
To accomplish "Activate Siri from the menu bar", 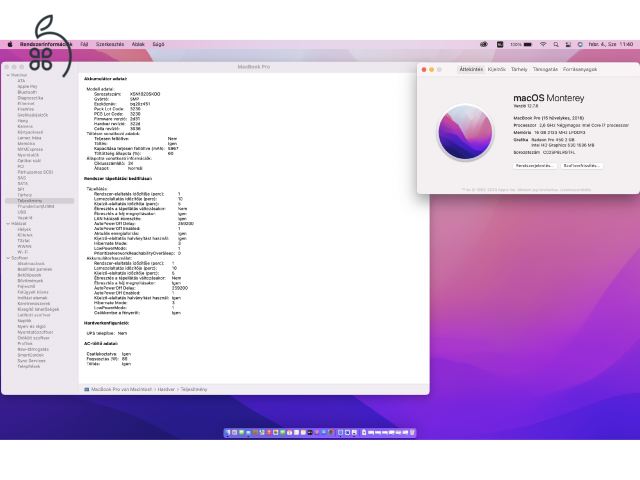I will pyautogui.click(x=580, y=44).
